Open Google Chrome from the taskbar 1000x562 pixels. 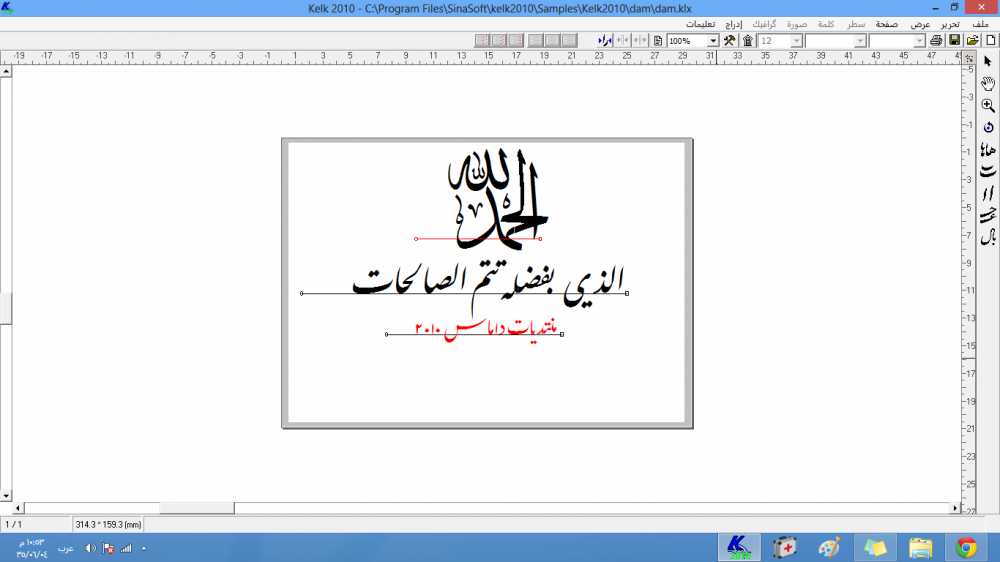(x=965, y=547)
